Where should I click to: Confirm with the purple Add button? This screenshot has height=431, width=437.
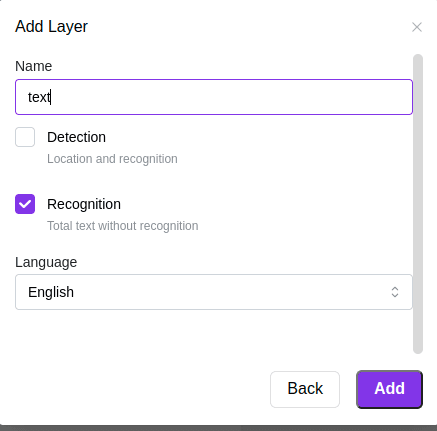[389, 389]
